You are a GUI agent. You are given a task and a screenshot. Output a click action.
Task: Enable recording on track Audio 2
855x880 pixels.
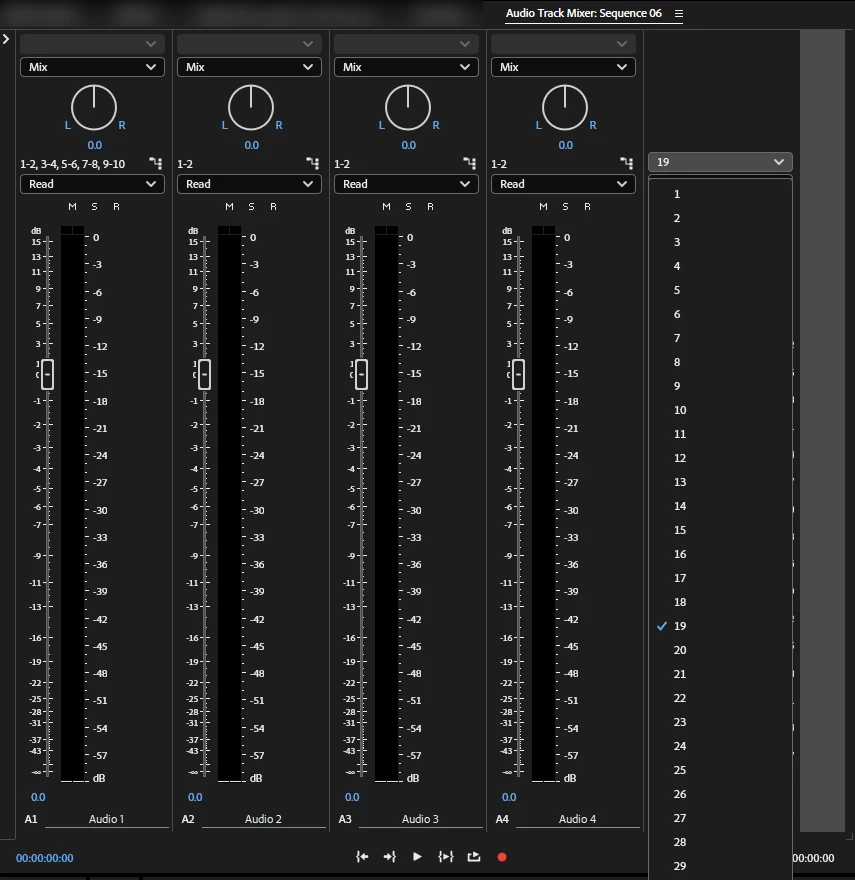coord(273,207)
